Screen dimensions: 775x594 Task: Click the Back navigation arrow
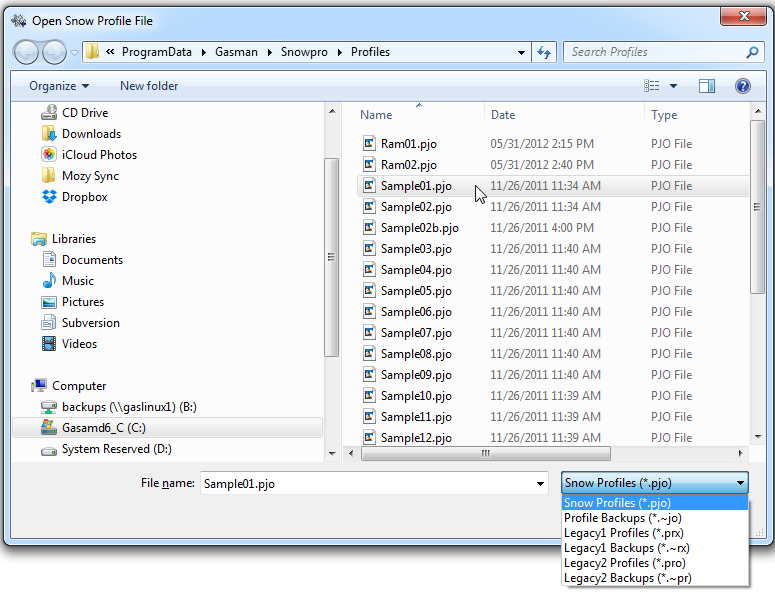point(27,52)
